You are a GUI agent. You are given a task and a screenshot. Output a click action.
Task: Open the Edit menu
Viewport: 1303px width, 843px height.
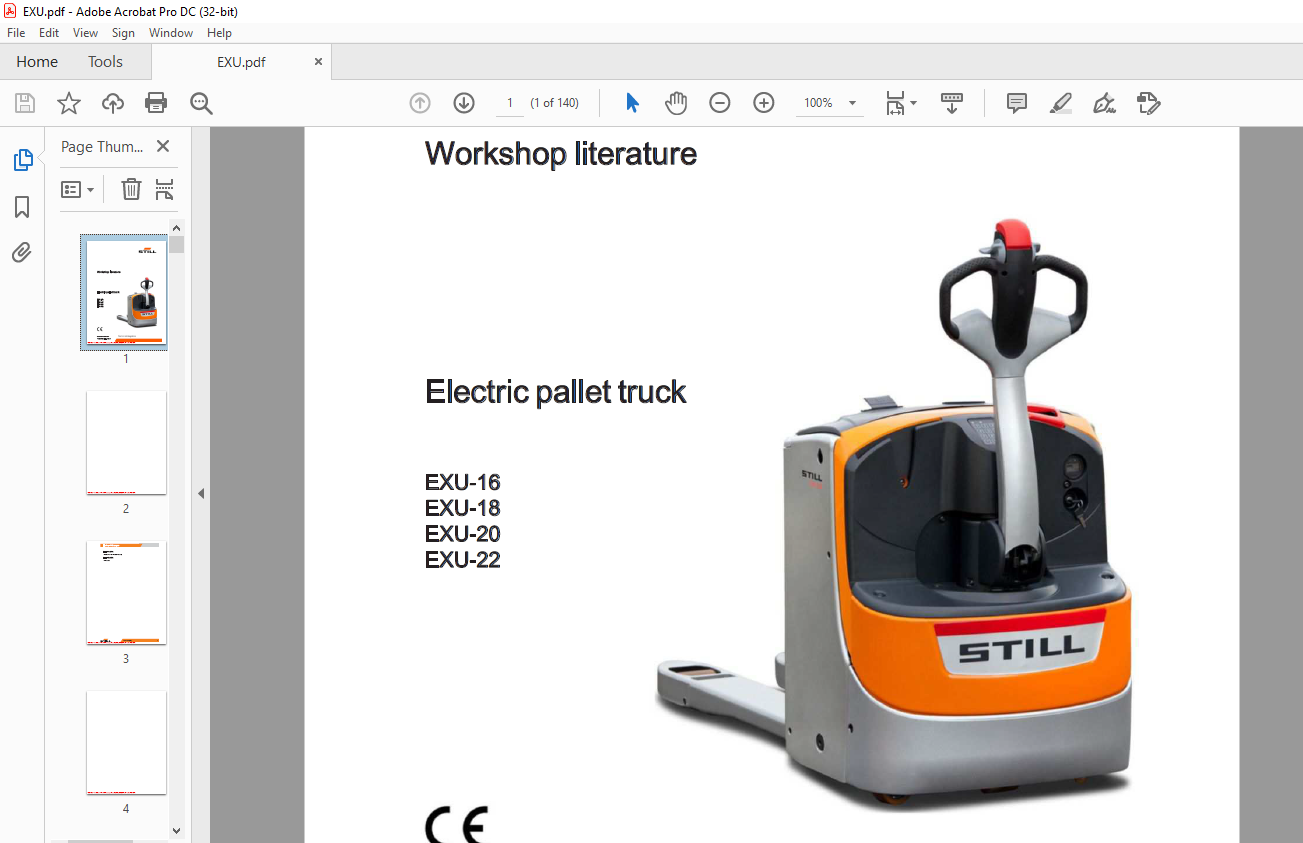[49, 33]
